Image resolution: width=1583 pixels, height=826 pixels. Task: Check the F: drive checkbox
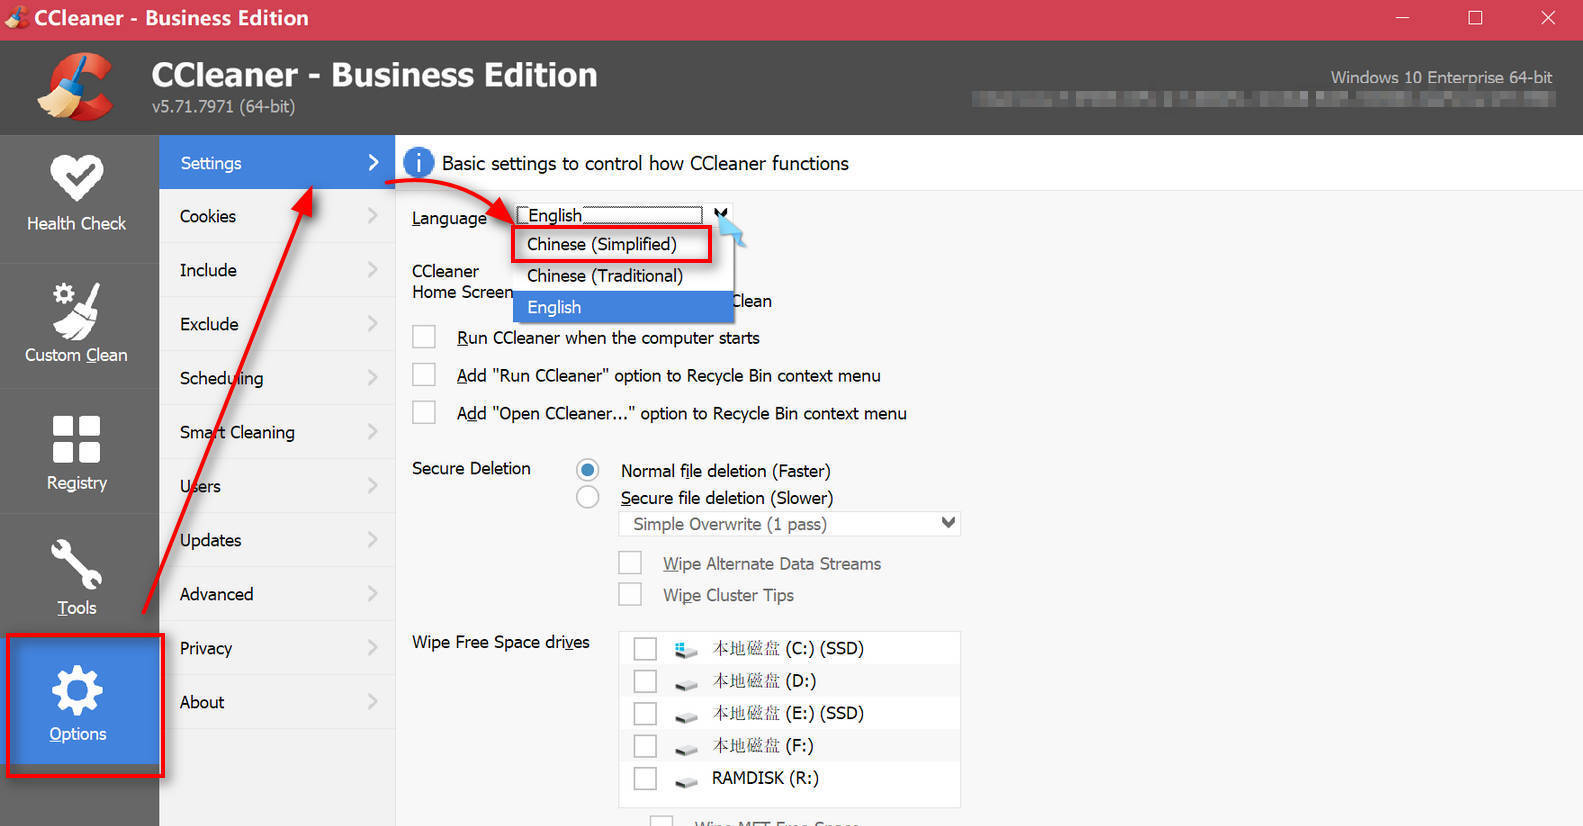point(645,746)
